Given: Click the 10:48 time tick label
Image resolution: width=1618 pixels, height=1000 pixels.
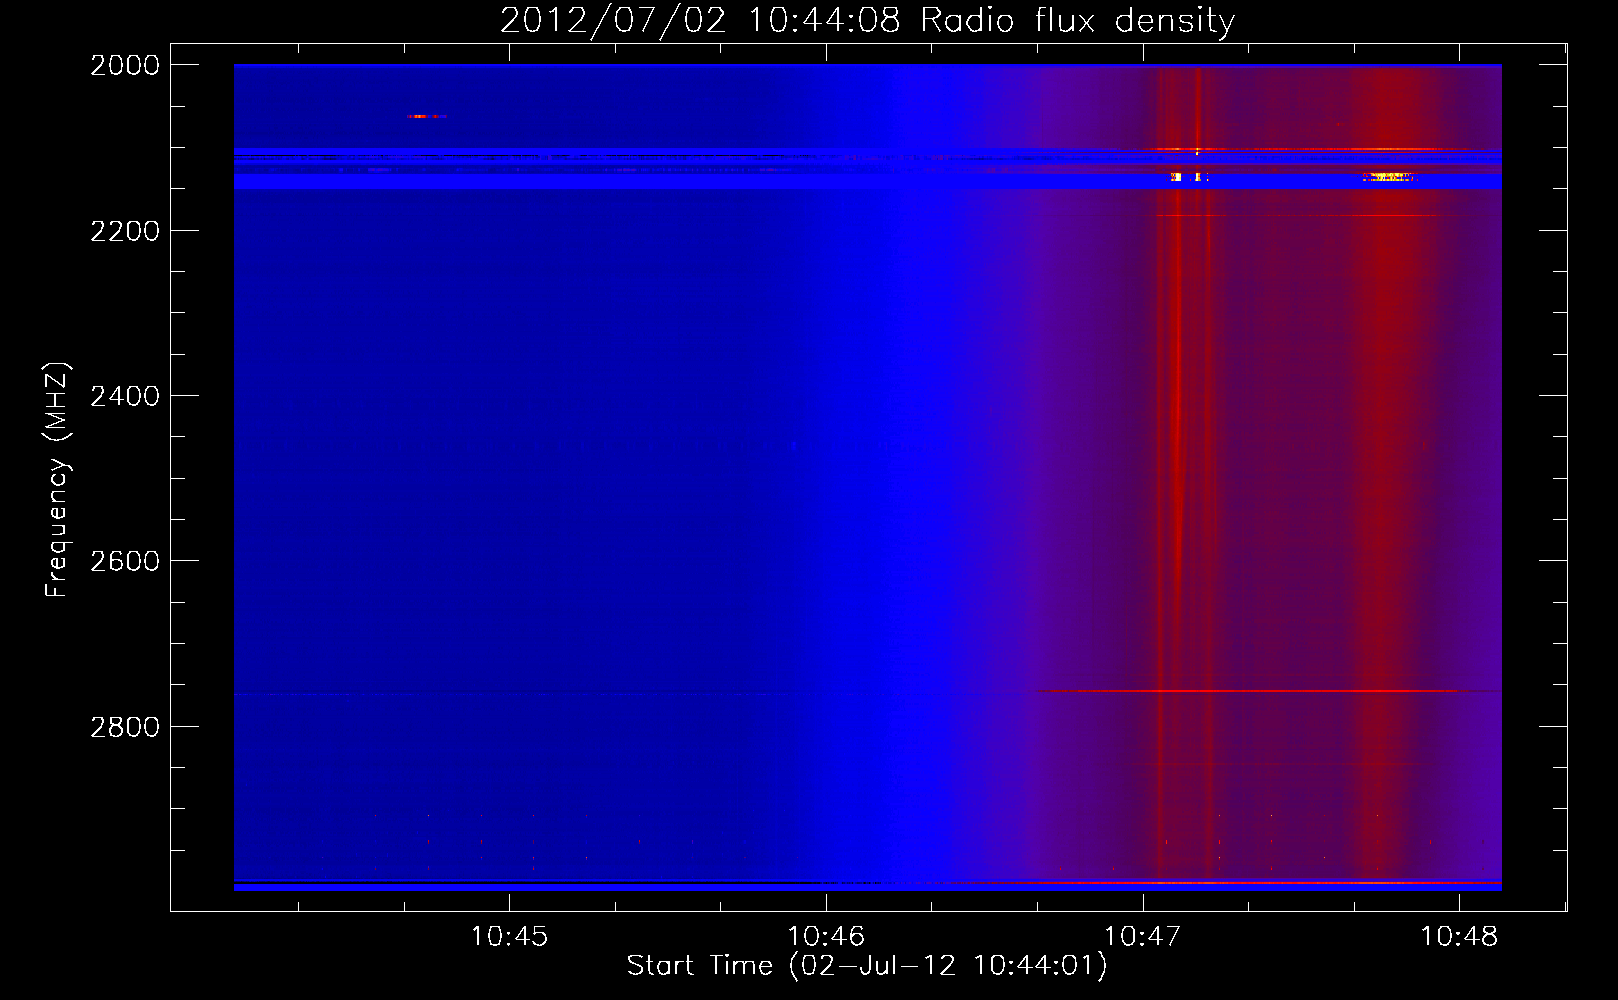Looking at the screenshot, I should pos(1459,936).
